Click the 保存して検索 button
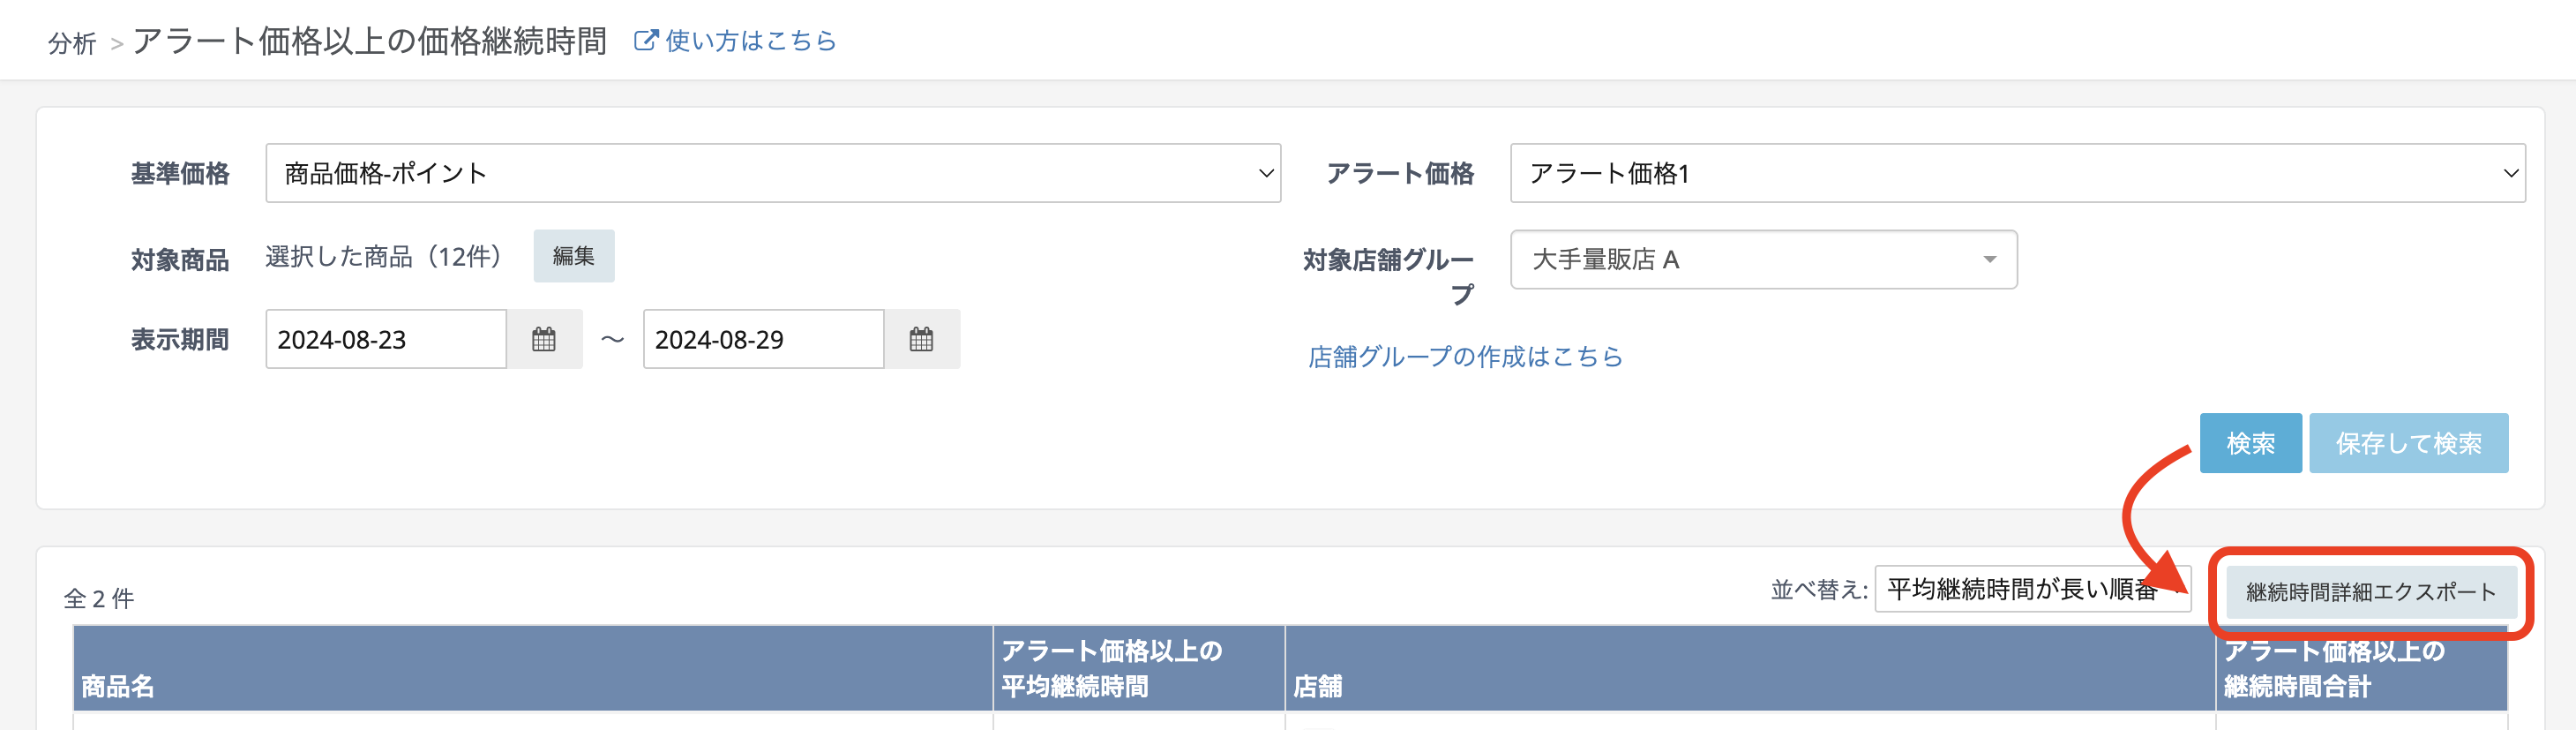The image size is (2576, 730). (2408, 443)
